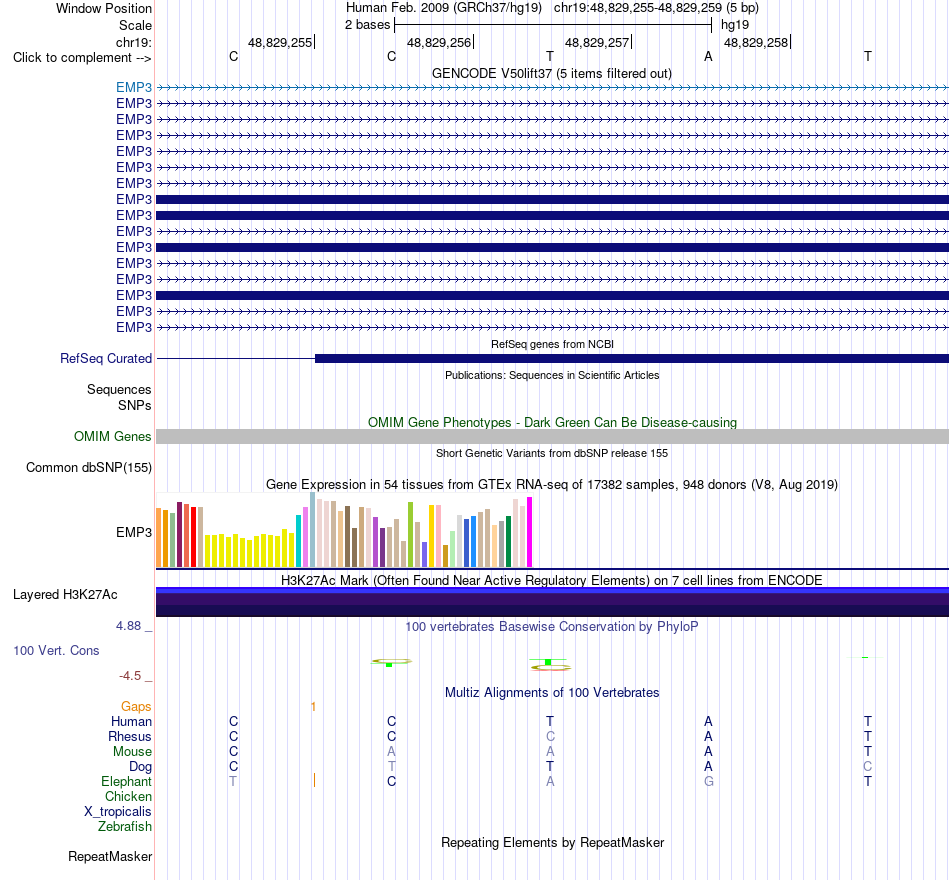Open the 'RefSeq Curated' track label

point(106,358)
